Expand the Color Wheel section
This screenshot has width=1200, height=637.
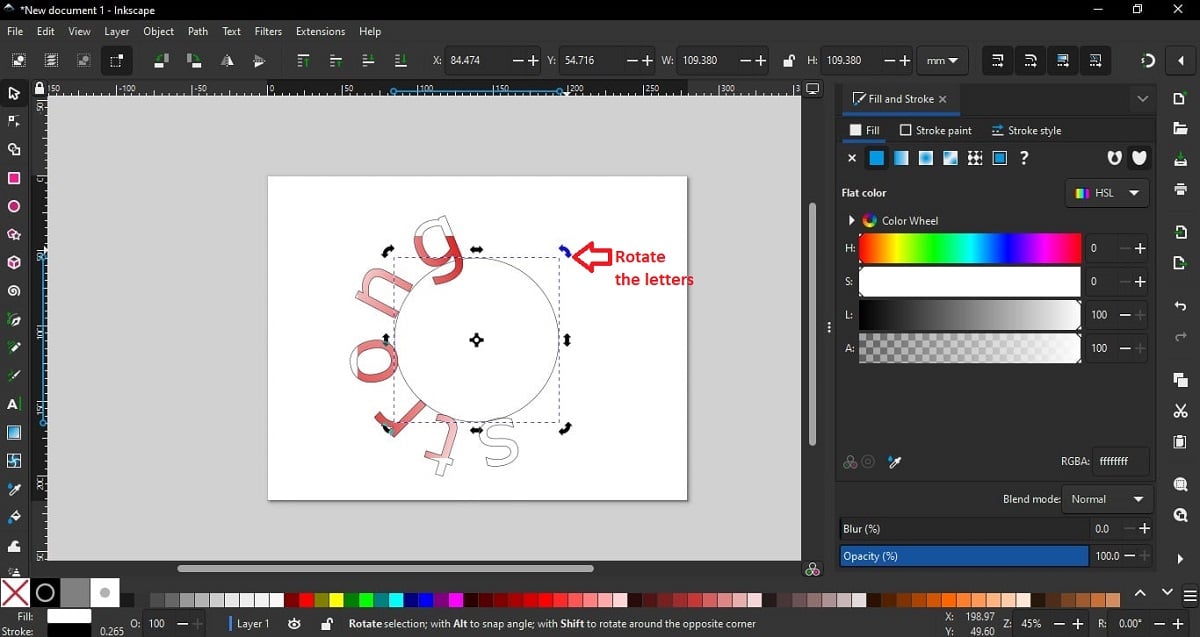(x=852, y=221)
